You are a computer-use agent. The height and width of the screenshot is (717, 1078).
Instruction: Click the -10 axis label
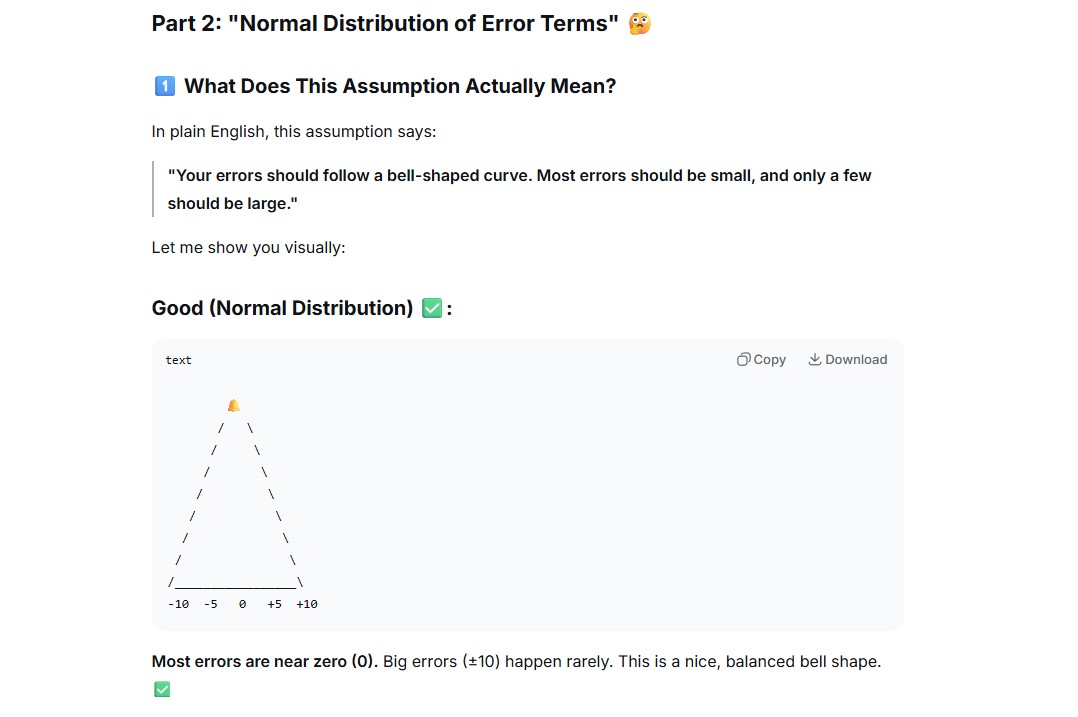(178, 604)
